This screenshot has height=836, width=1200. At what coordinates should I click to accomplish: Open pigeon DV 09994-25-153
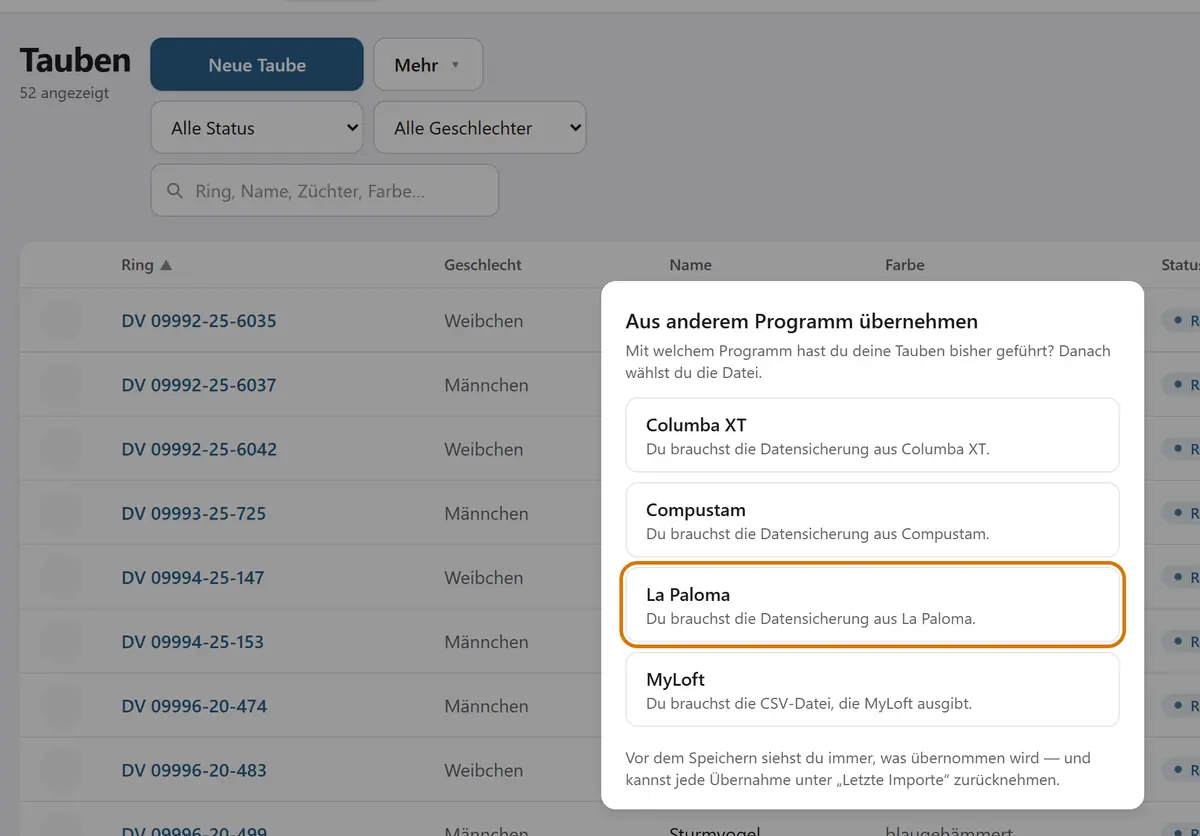point(193,642)
